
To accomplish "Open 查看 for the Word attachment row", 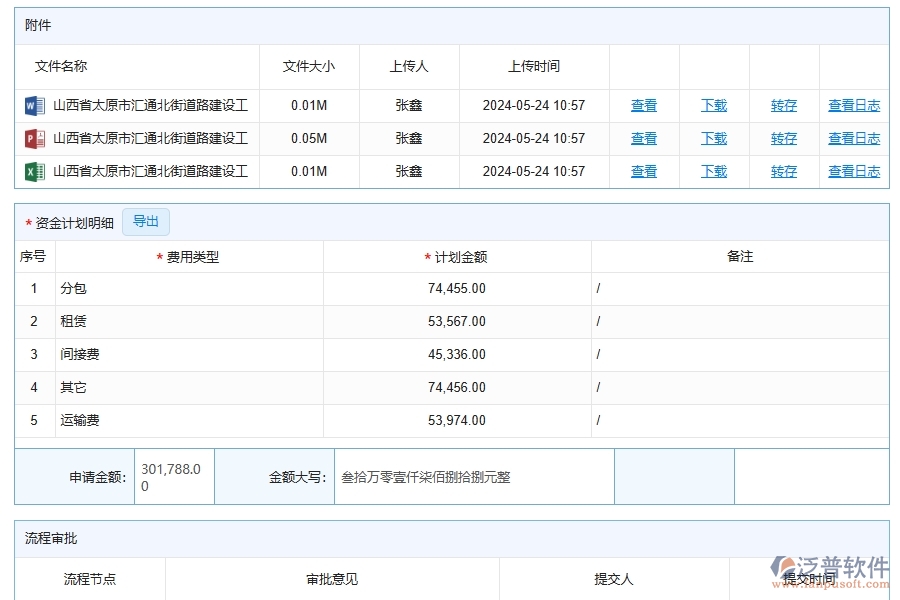I will tap(643, 105).
